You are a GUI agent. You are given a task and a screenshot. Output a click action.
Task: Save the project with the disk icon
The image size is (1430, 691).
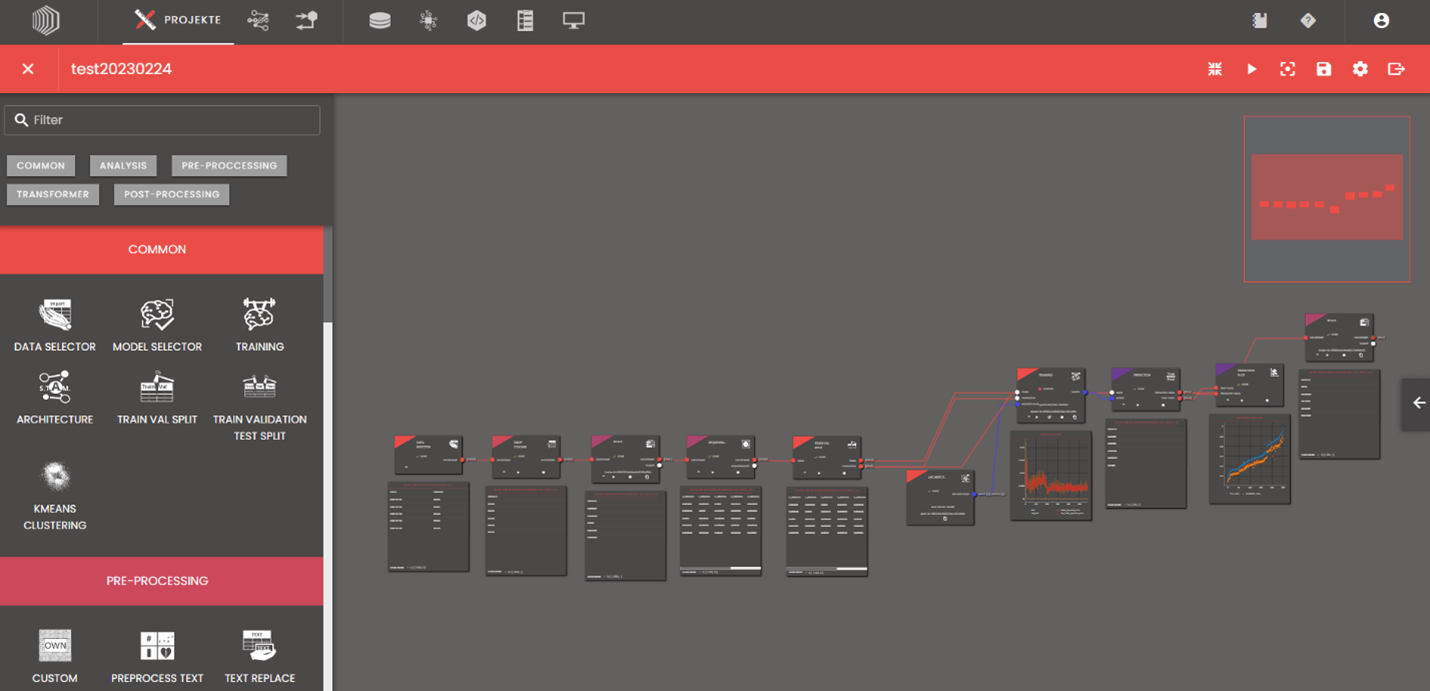[x=1324, y=69]
